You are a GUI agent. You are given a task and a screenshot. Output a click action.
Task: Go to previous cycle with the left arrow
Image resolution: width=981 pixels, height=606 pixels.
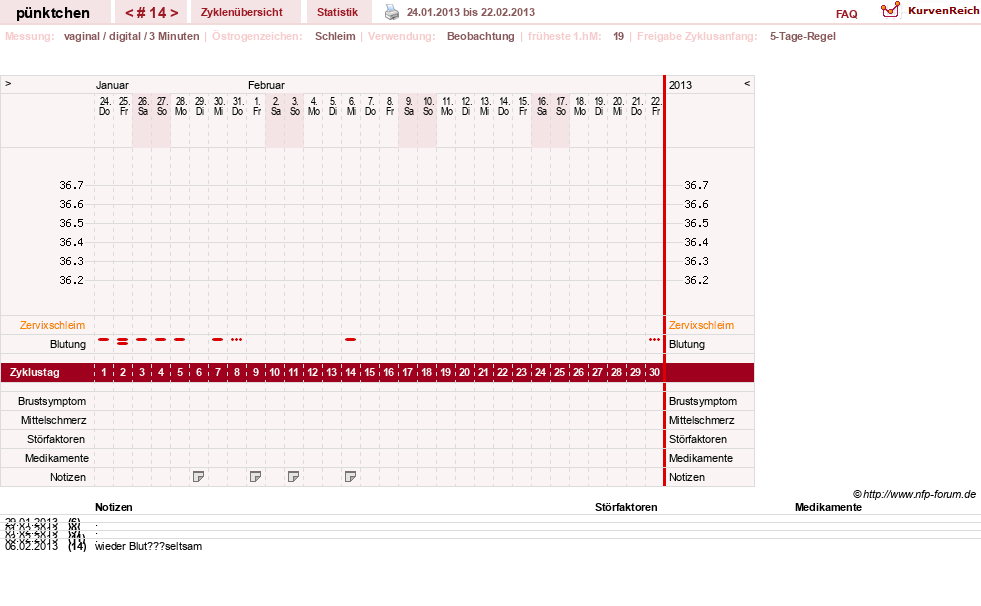point(129,13)
